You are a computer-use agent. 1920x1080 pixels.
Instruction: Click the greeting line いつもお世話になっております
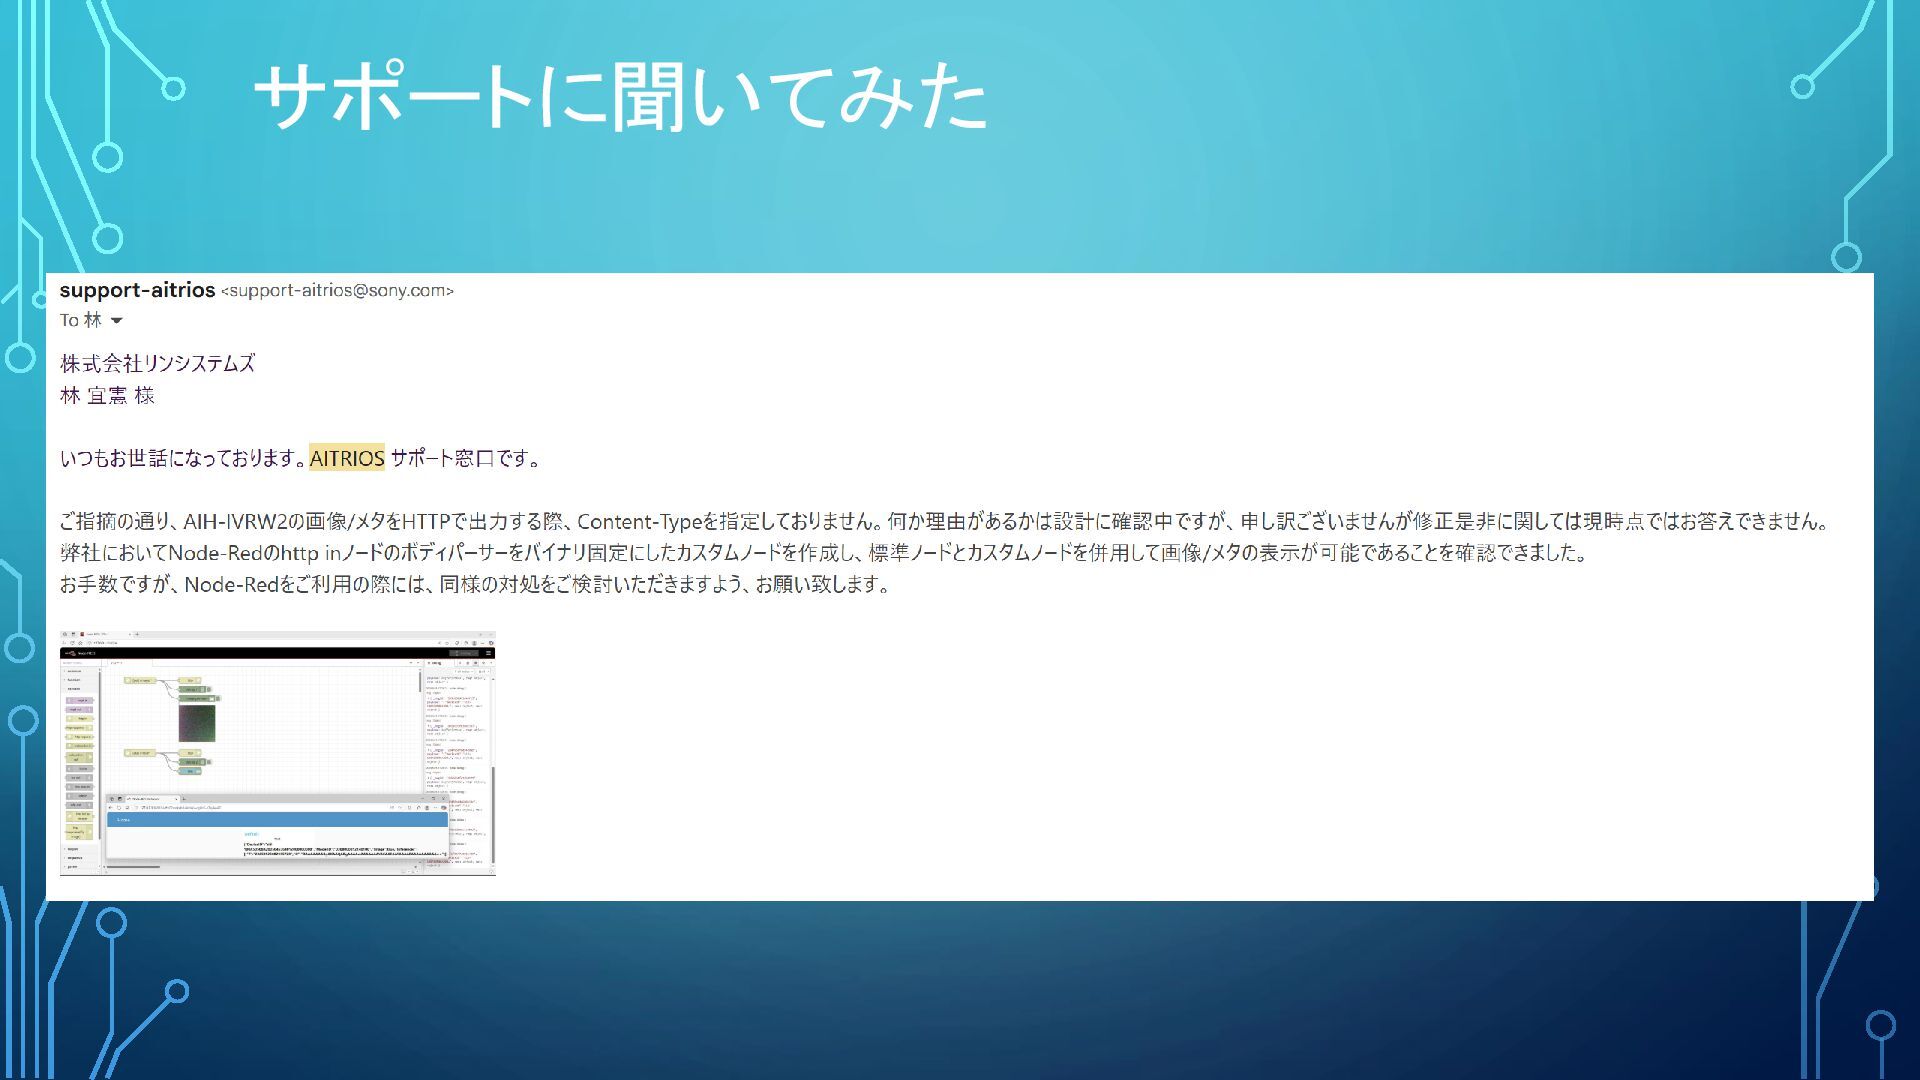pyautogui.click(x=302, y=458)
